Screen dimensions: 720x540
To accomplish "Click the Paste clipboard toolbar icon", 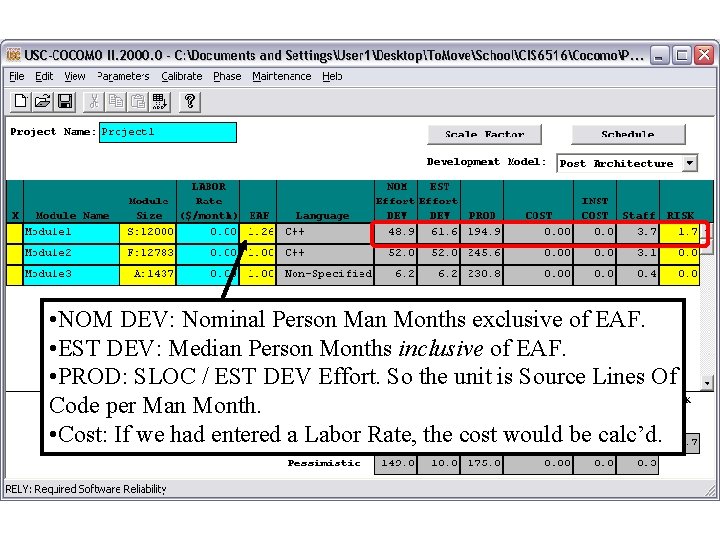I will [x=138, y=101].
